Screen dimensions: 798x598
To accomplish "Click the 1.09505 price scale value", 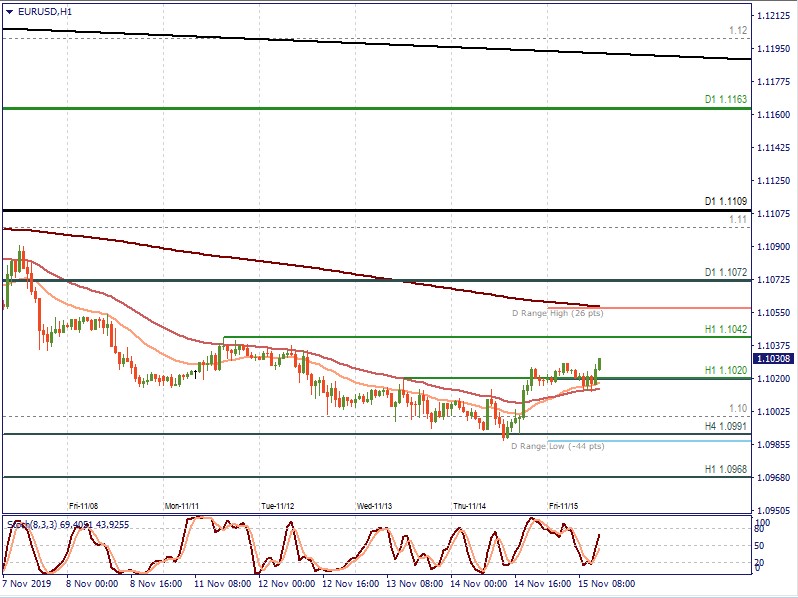I will [x=774, y=510].
